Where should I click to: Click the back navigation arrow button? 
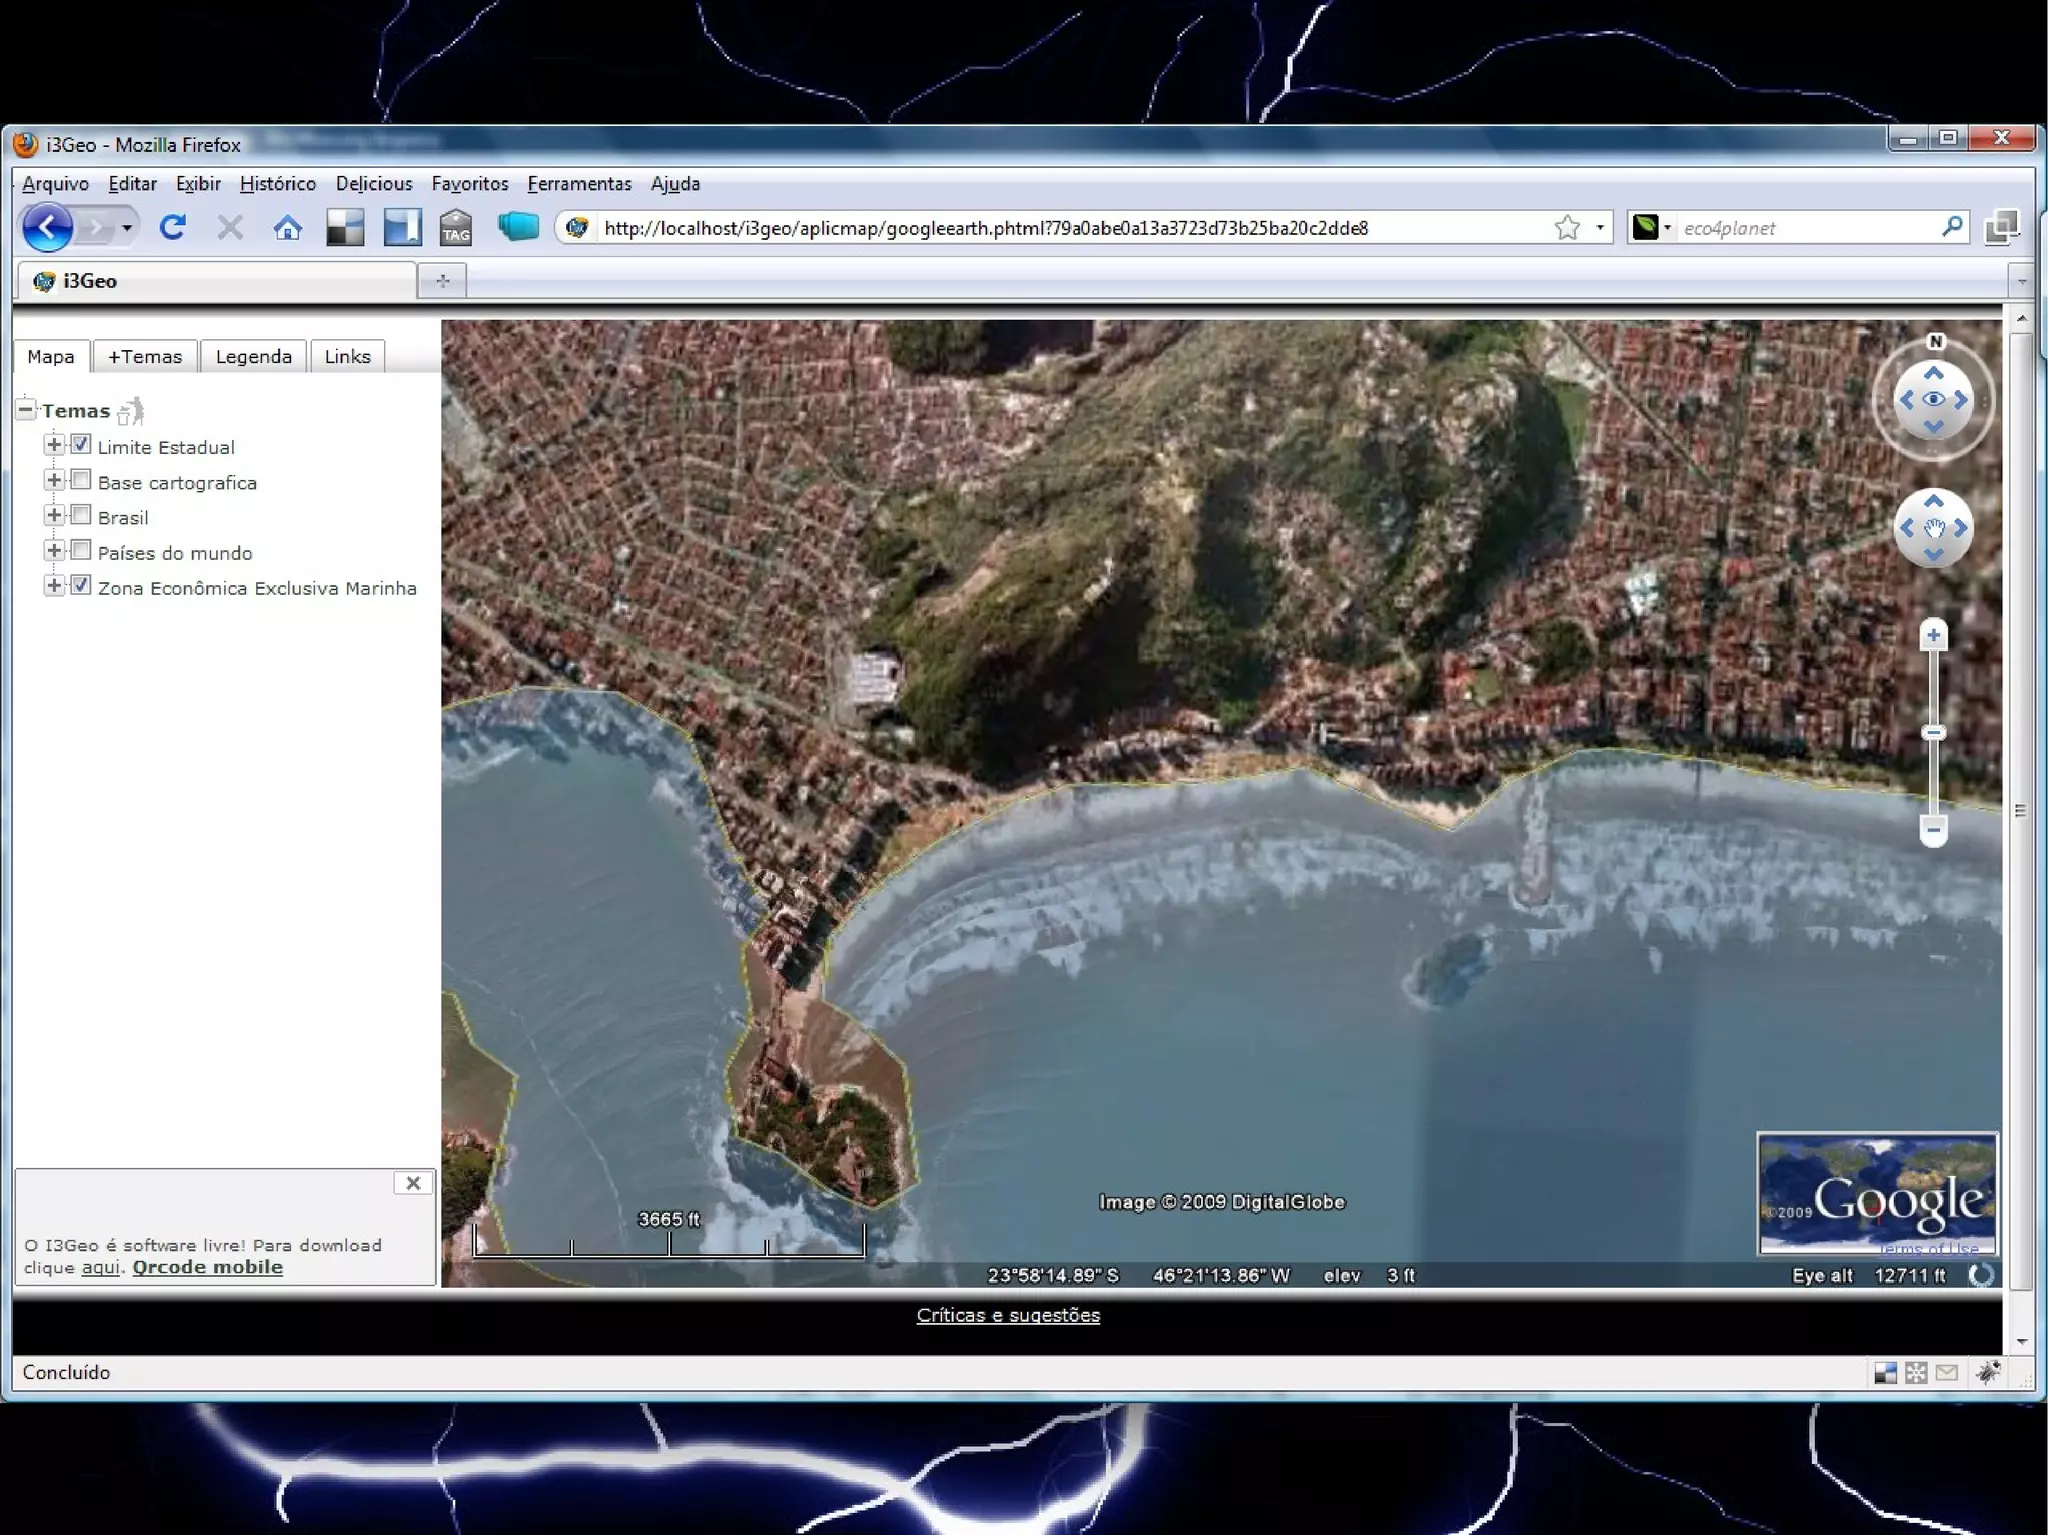click(47, 228)
